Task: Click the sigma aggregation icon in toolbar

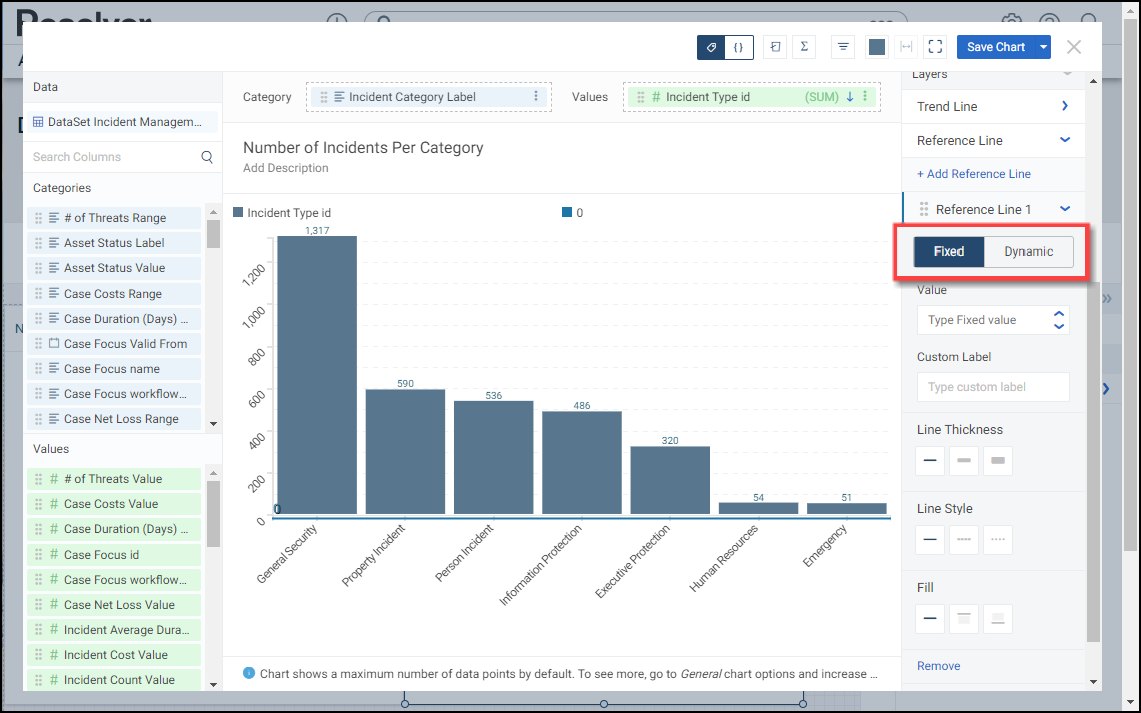Action: click(x=804, y=47)
